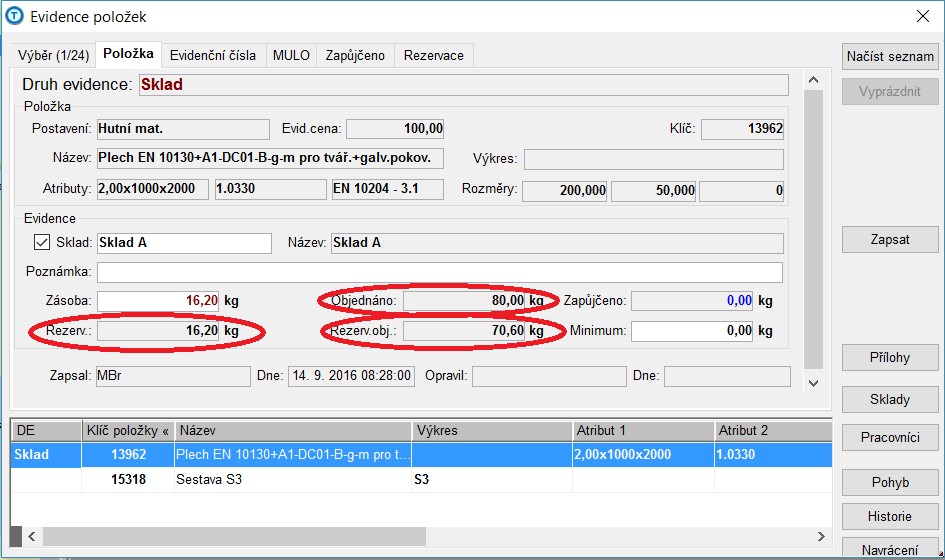945x560 pixels.
Task: Sort by the Atribut 1 column header
Action: coord(643,430)
